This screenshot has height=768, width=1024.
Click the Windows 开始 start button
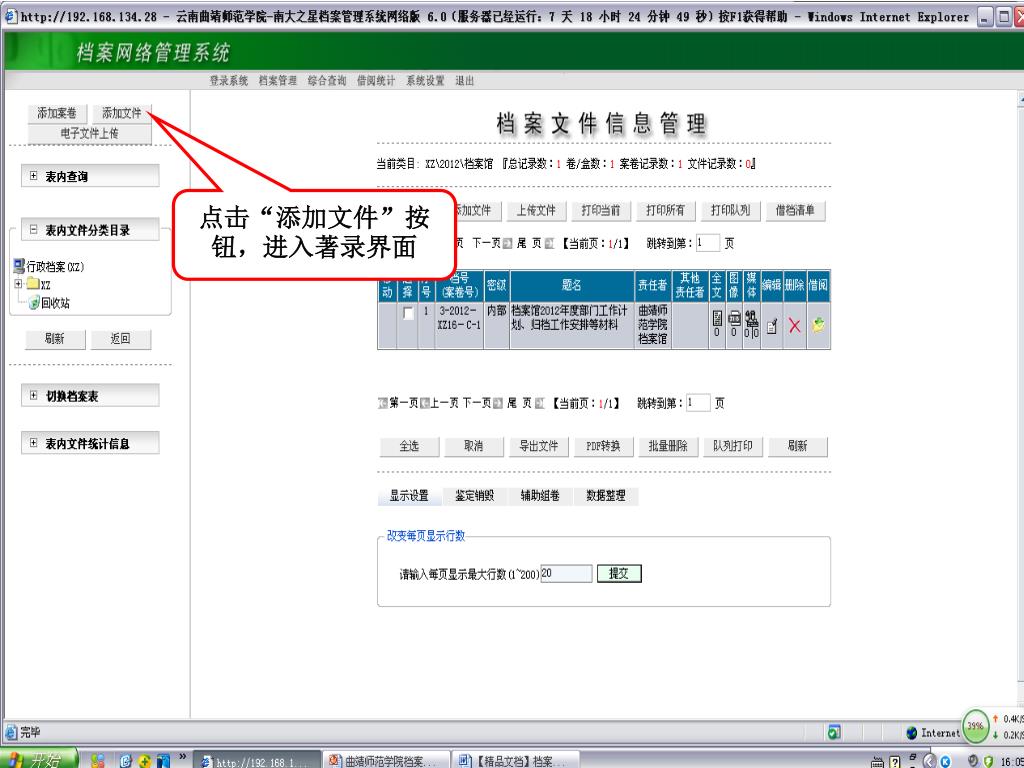click(x=39, y=760)
